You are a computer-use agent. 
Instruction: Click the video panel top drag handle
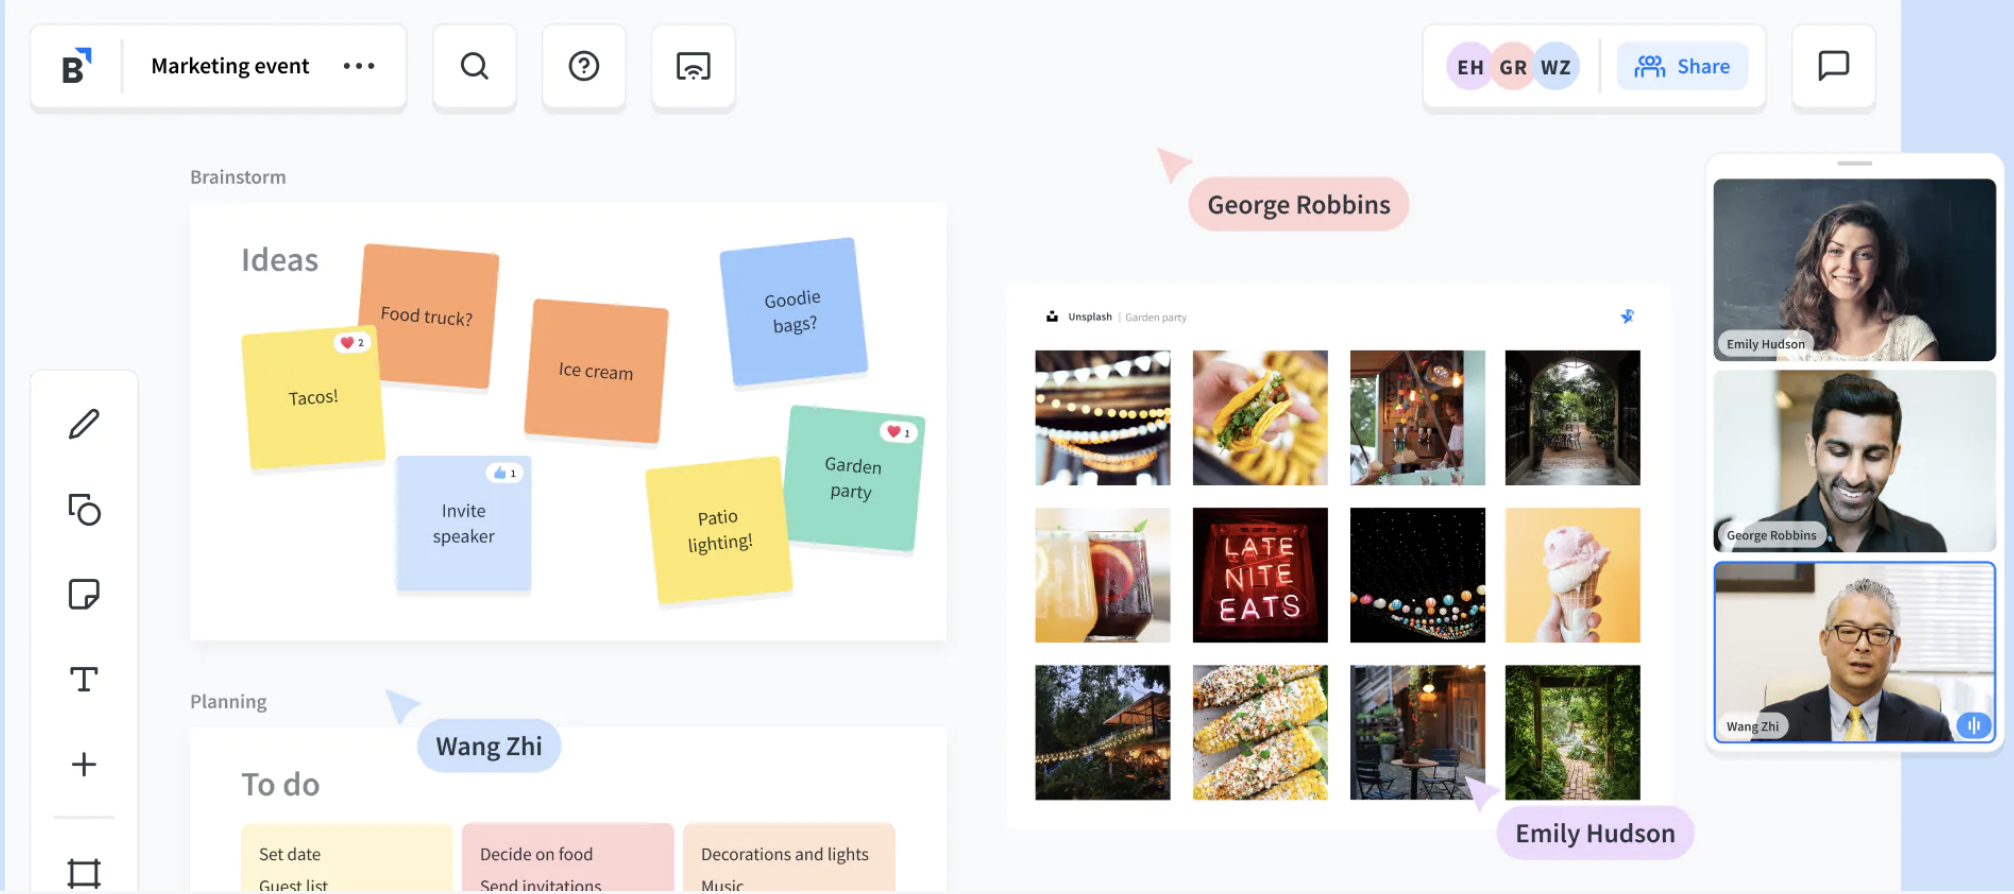(1855, 163)
